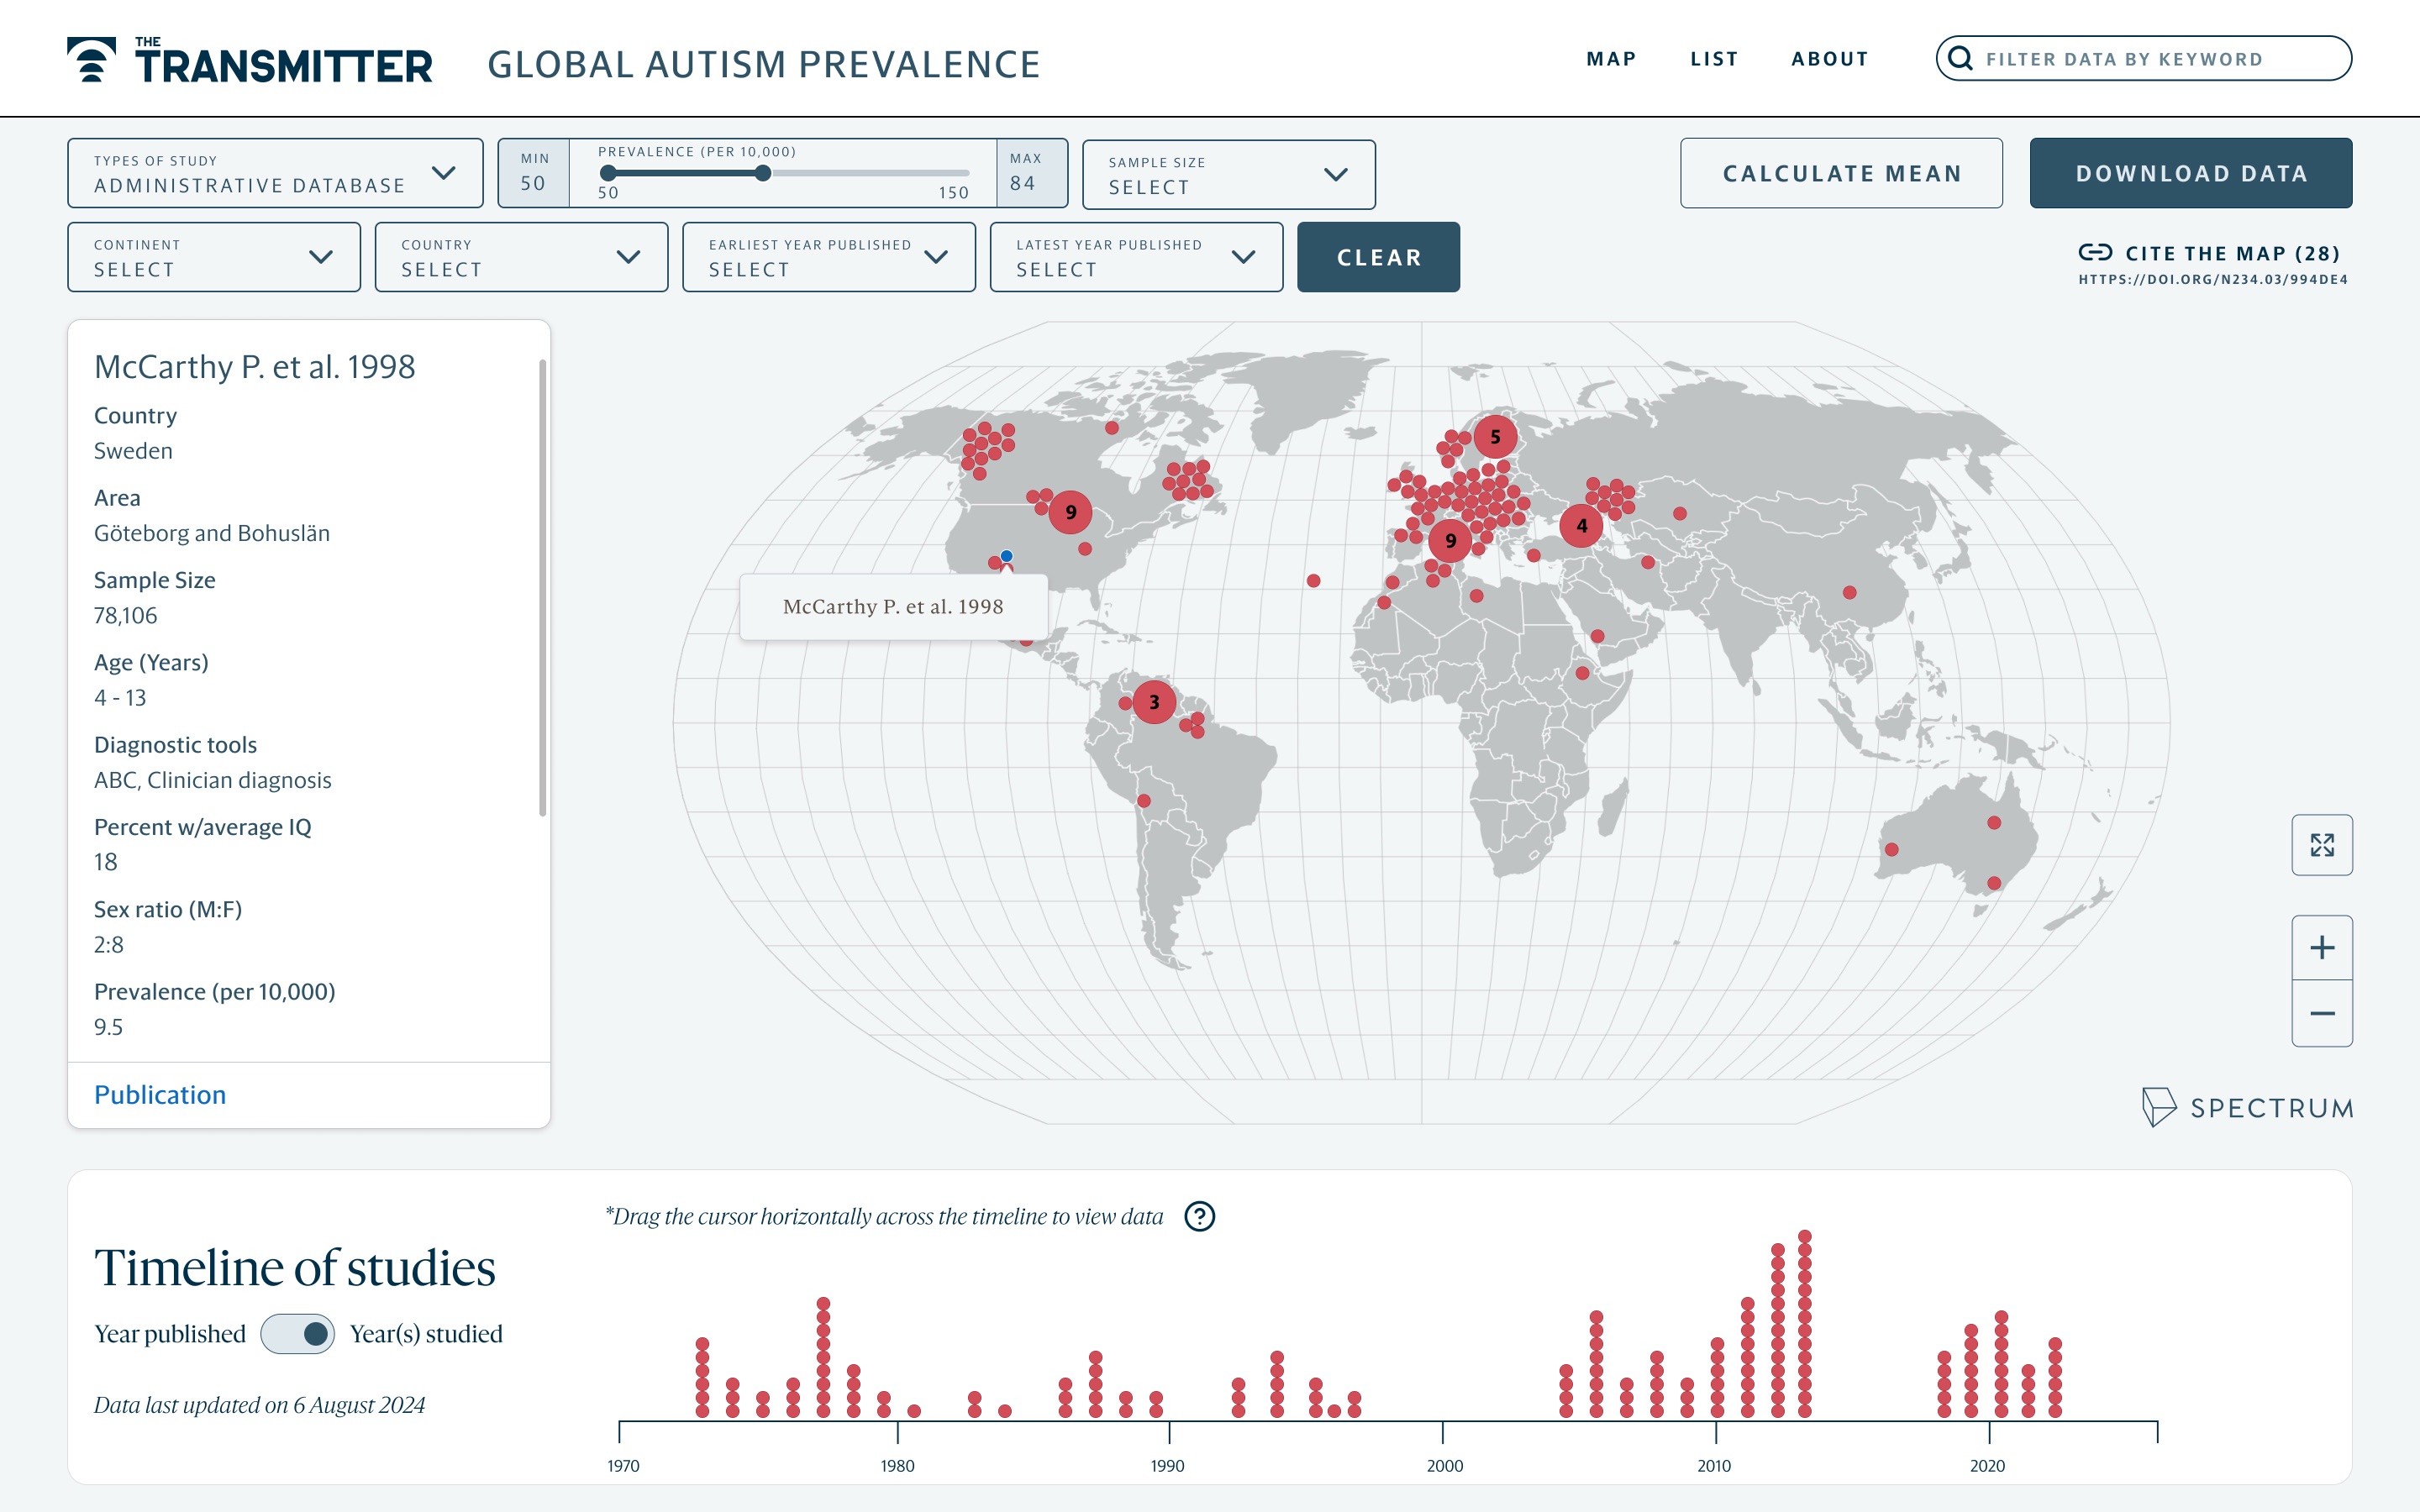Open Earliest Year Published dropdown

[x=828, y=257]
